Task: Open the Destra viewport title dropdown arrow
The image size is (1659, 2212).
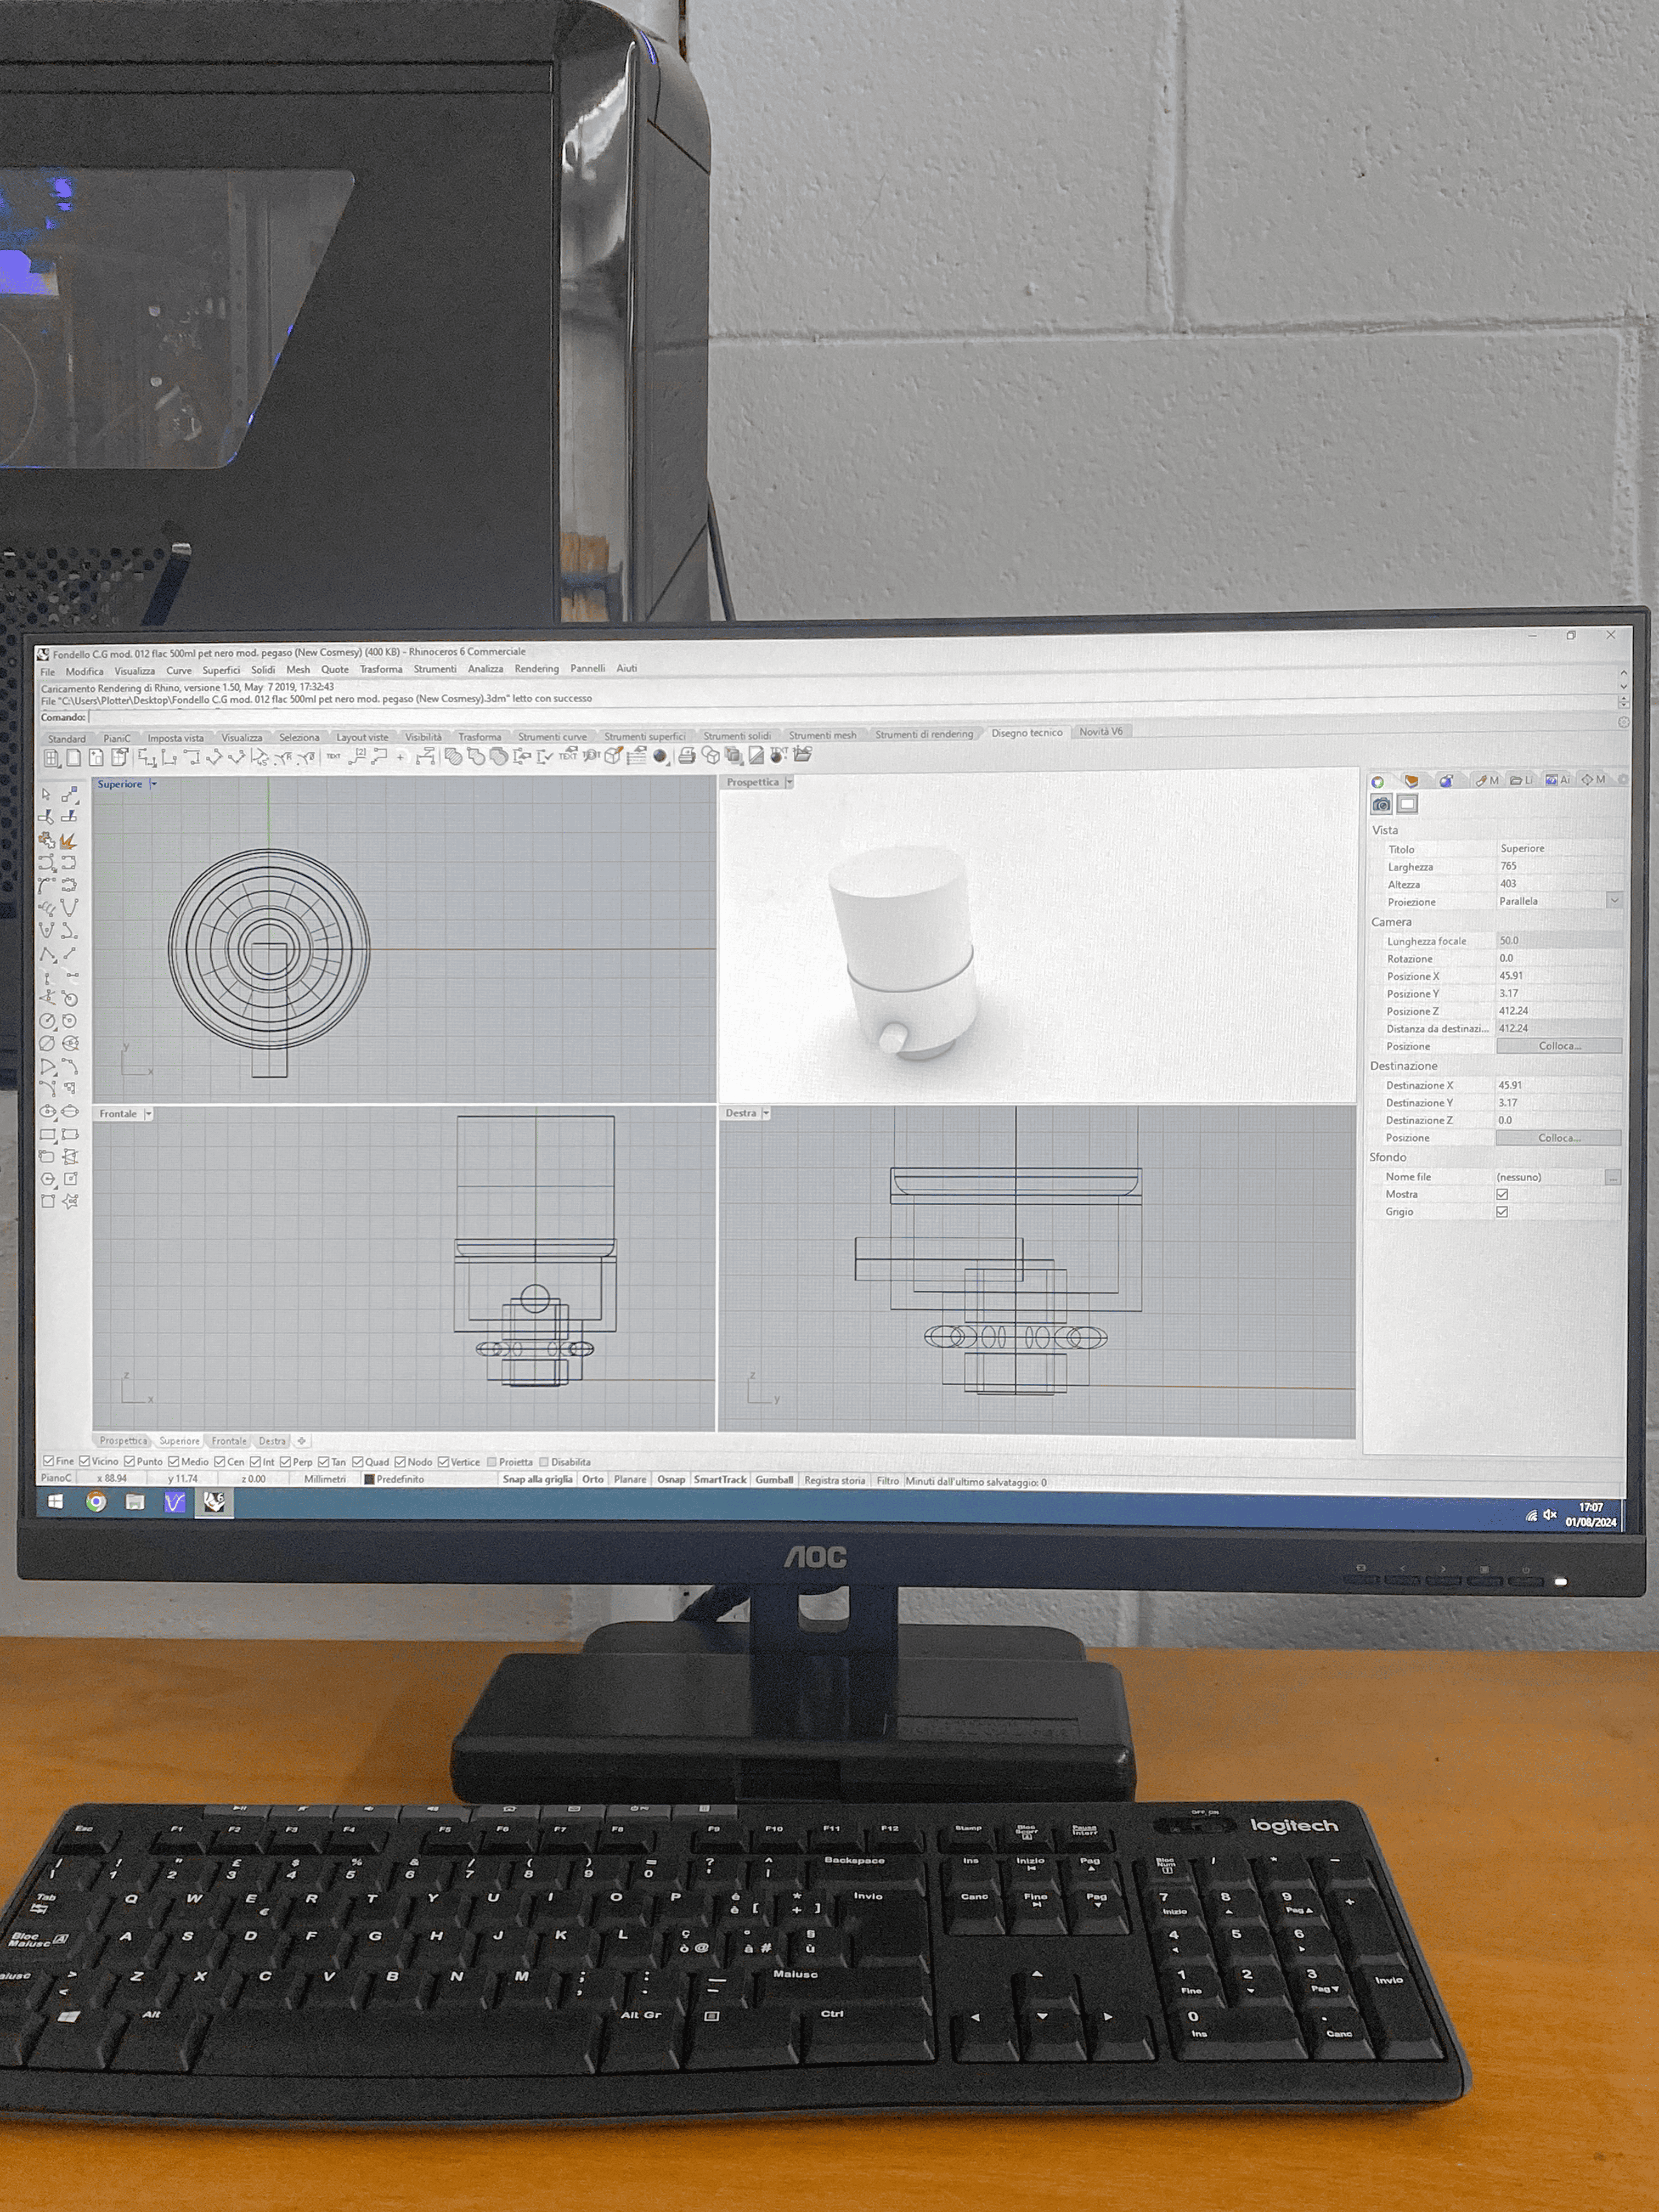Action: click(767, 1113)
